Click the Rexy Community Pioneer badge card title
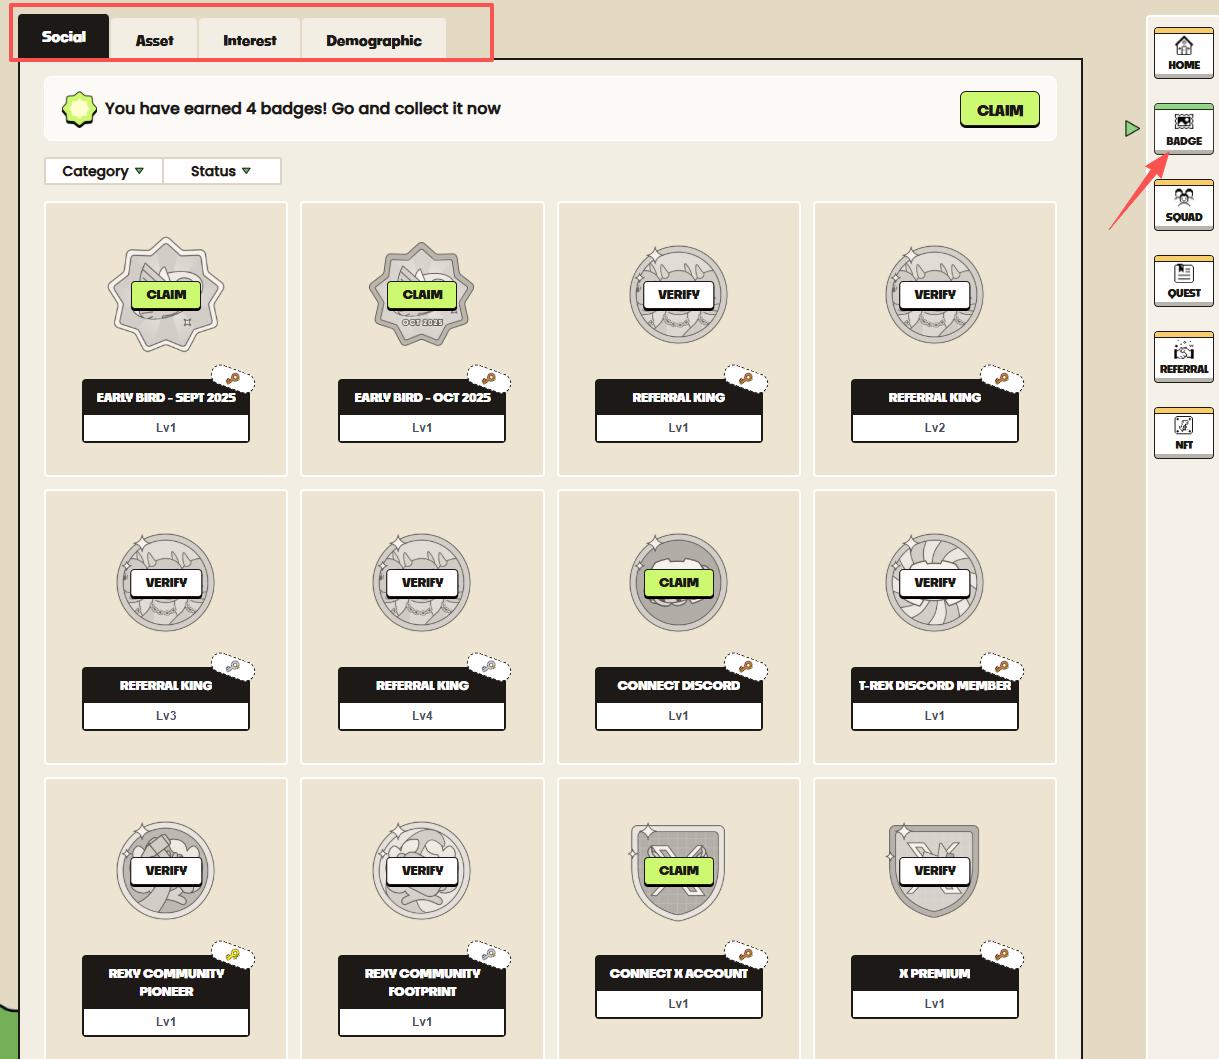 166,982
